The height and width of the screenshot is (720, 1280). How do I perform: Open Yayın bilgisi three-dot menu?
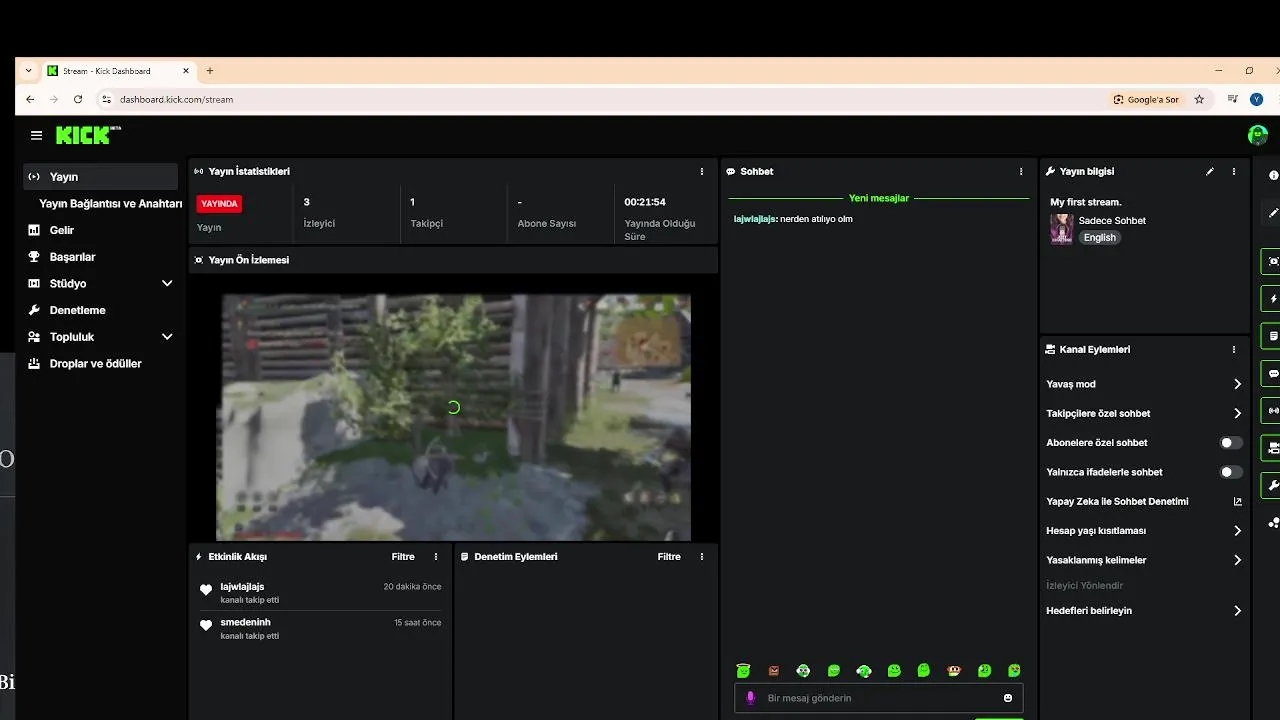(1234, 172)
